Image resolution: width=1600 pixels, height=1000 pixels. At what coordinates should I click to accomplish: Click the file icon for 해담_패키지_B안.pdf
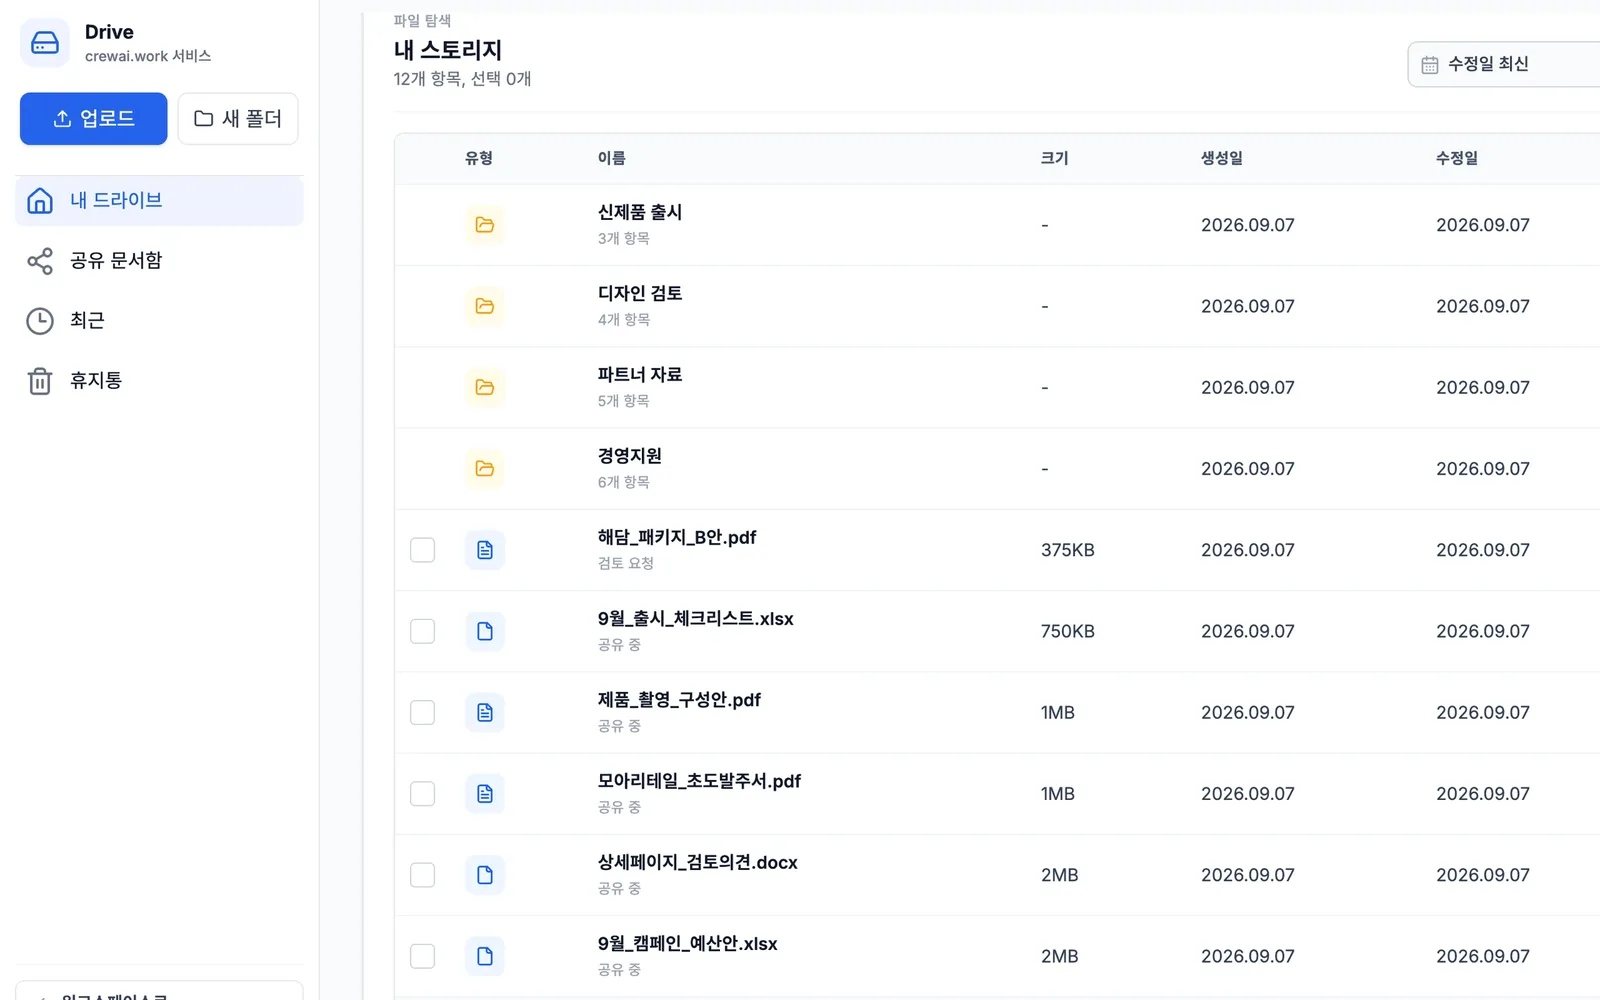(x=485, y=550)
